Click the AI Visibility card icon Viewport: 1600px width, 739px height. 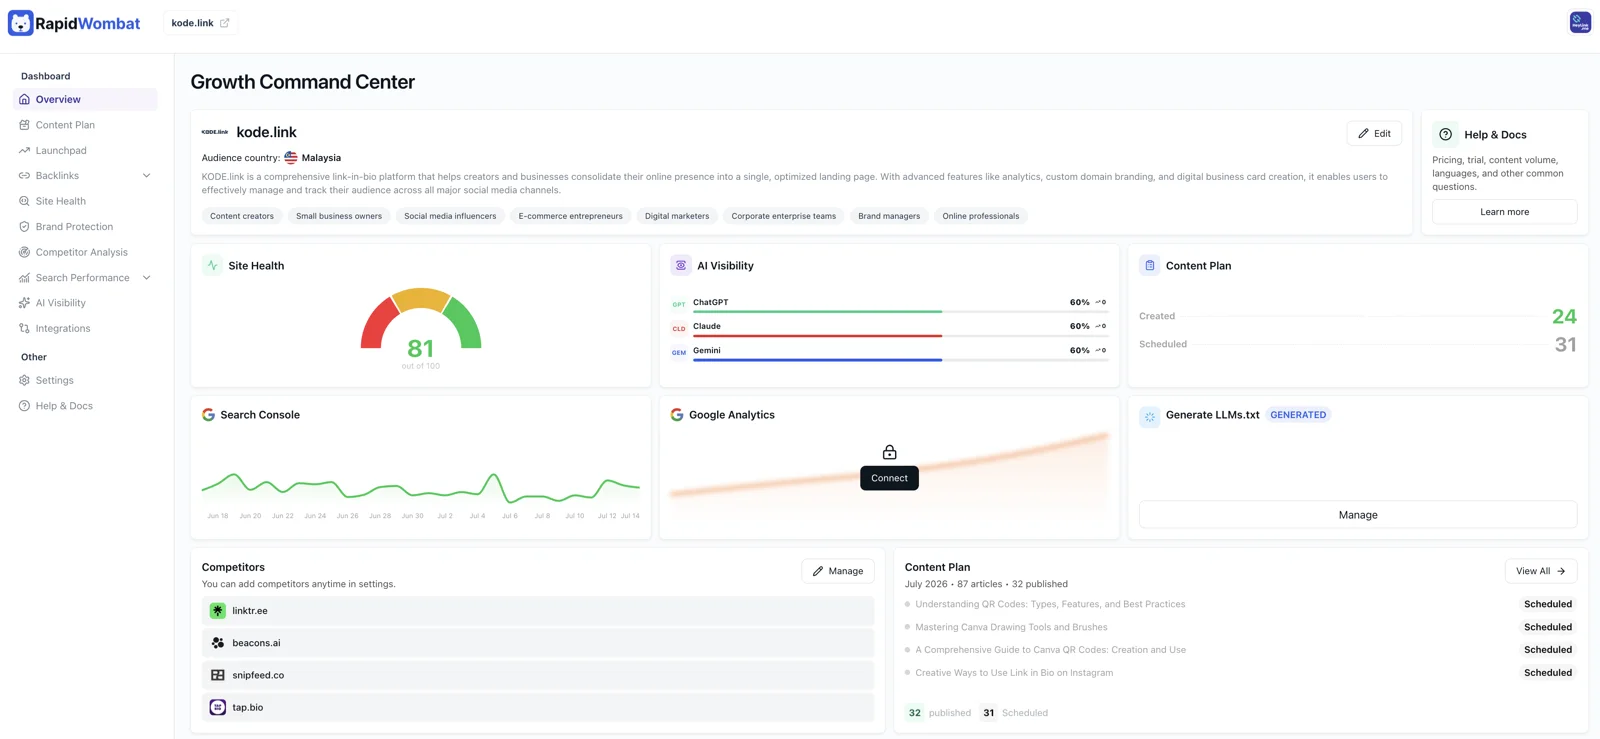point(681,265)
